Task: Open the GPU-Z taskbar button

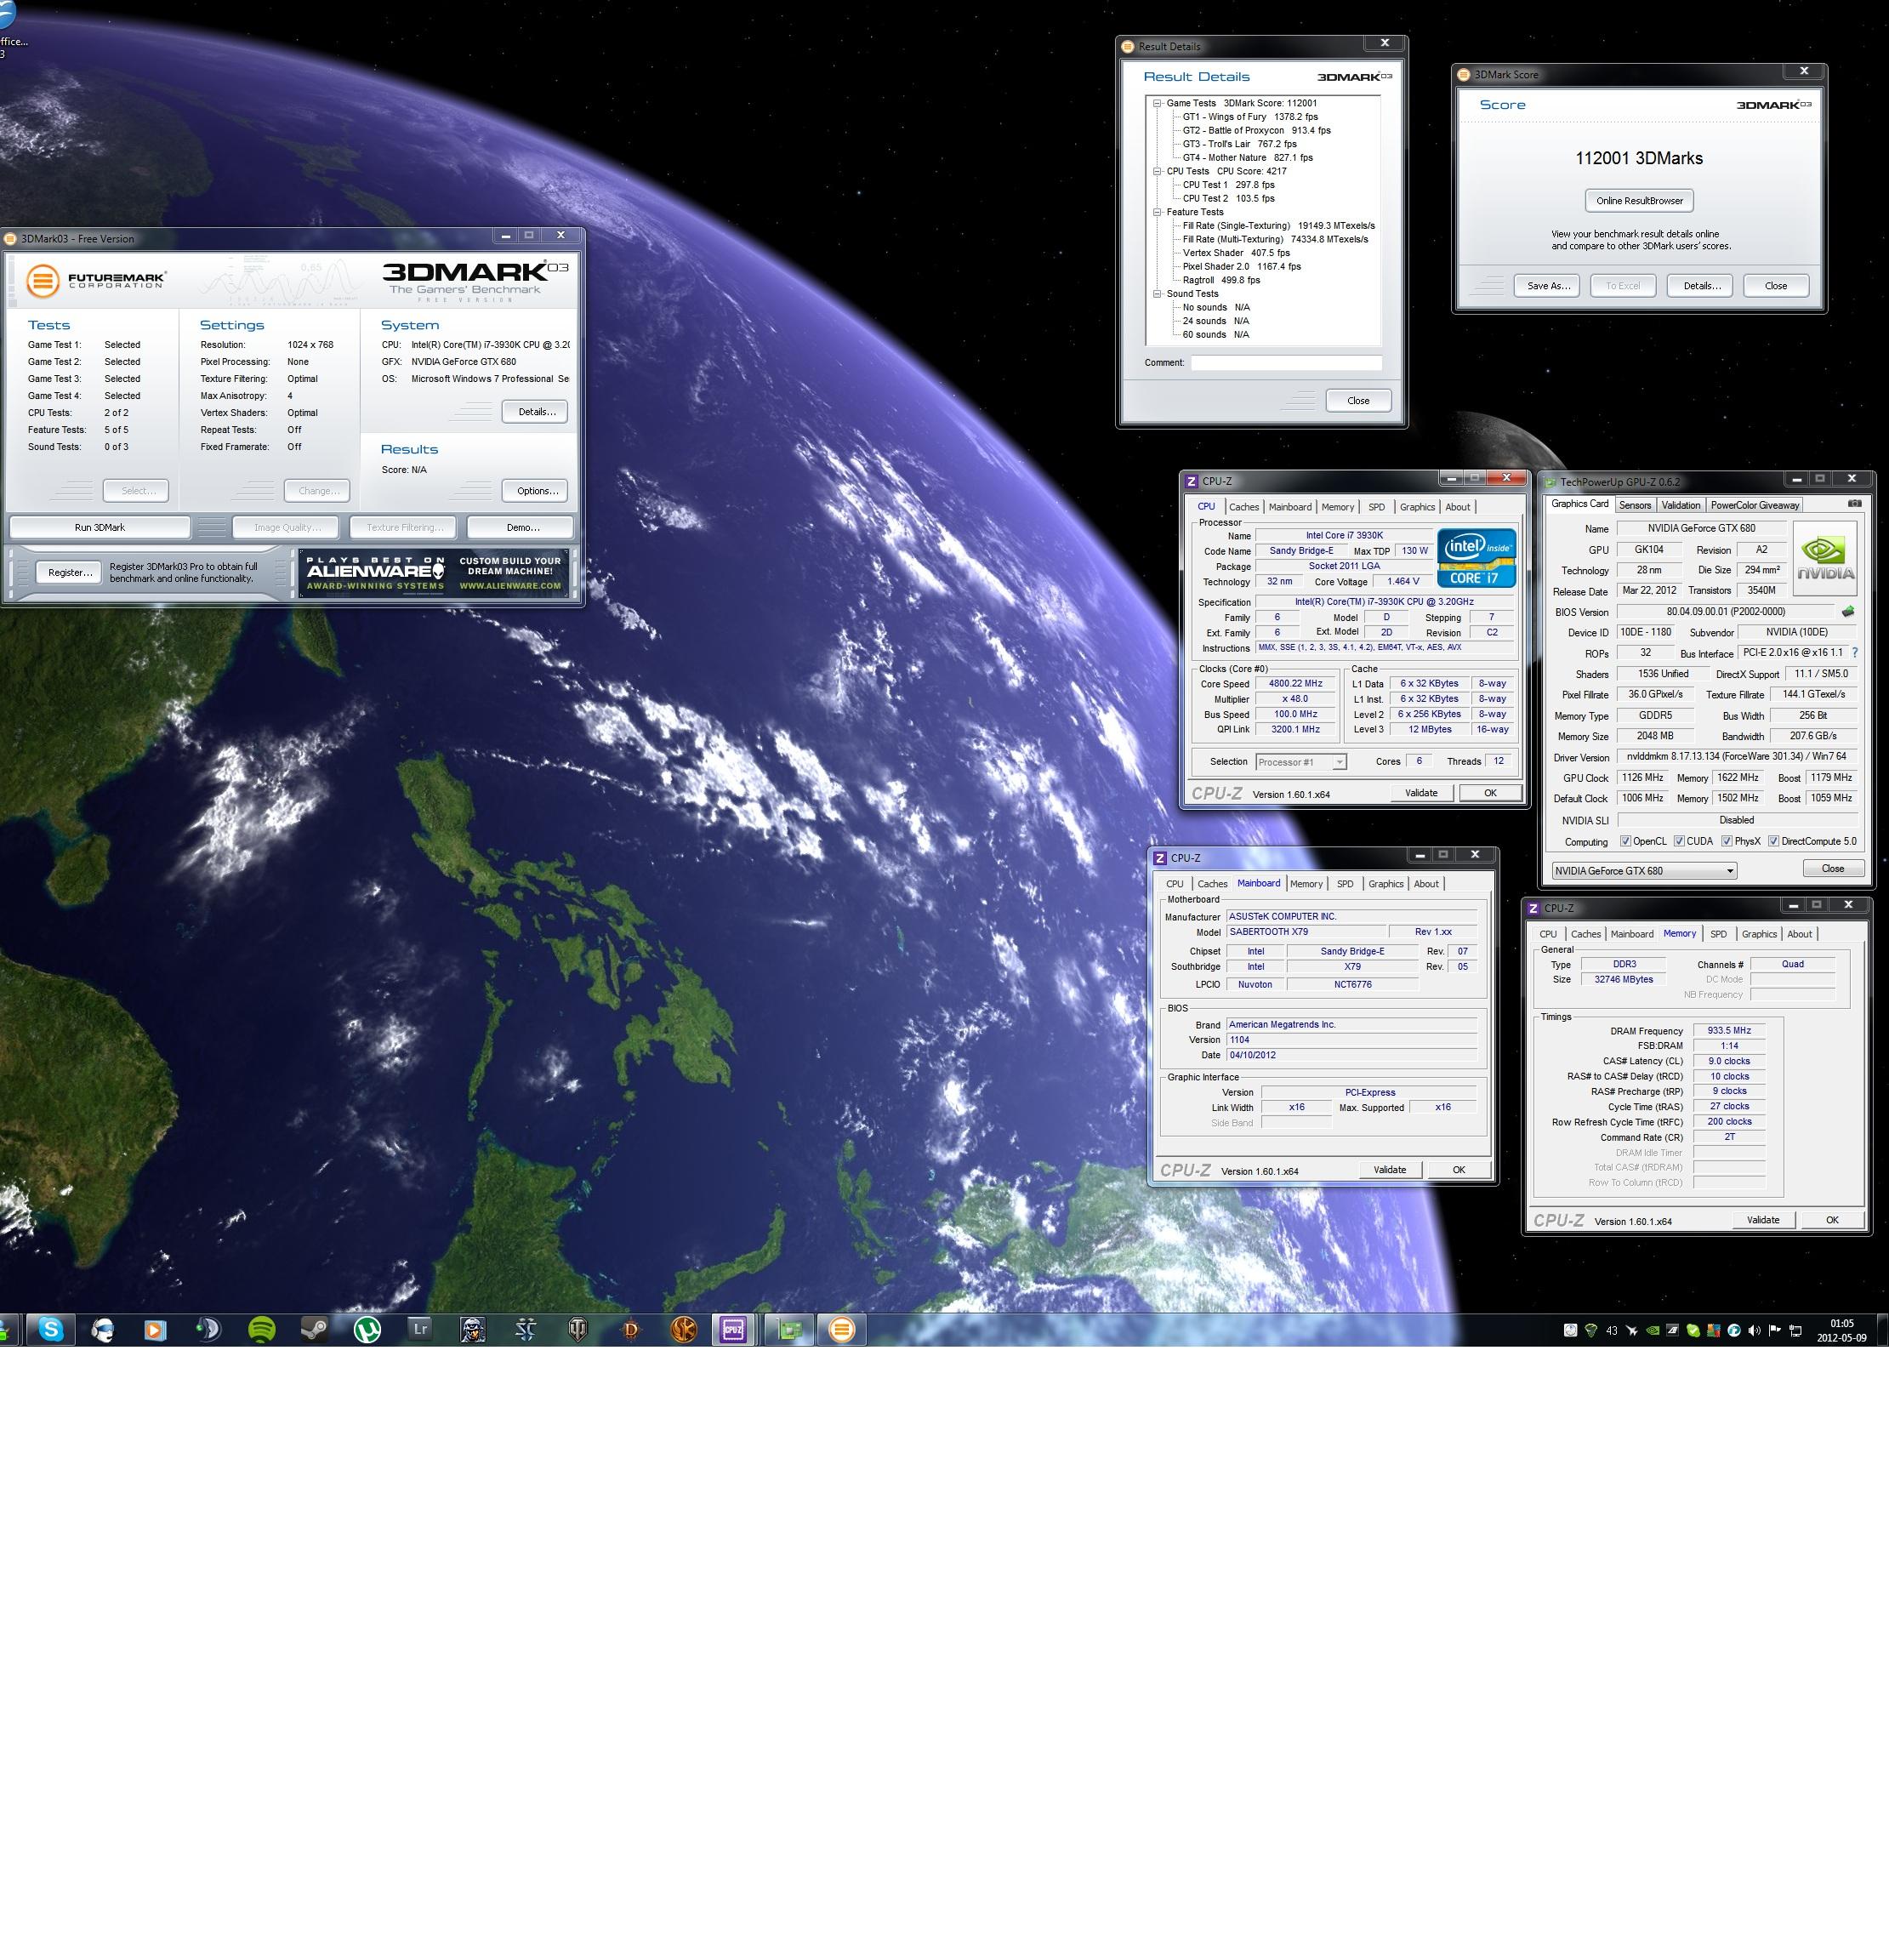Action: tap(790, 1329)
